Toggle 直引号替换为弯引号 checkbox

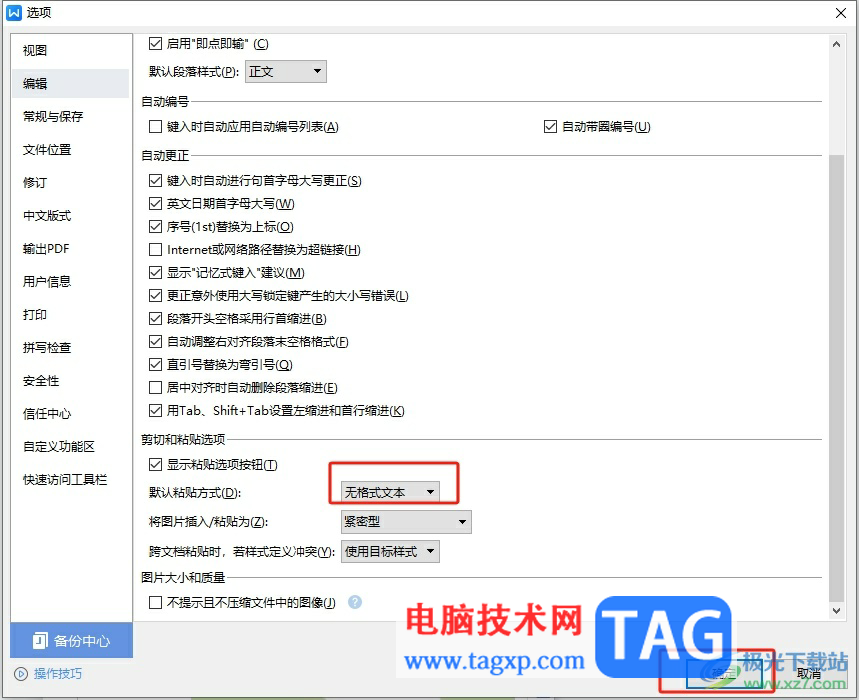click(x=156, y=364)
